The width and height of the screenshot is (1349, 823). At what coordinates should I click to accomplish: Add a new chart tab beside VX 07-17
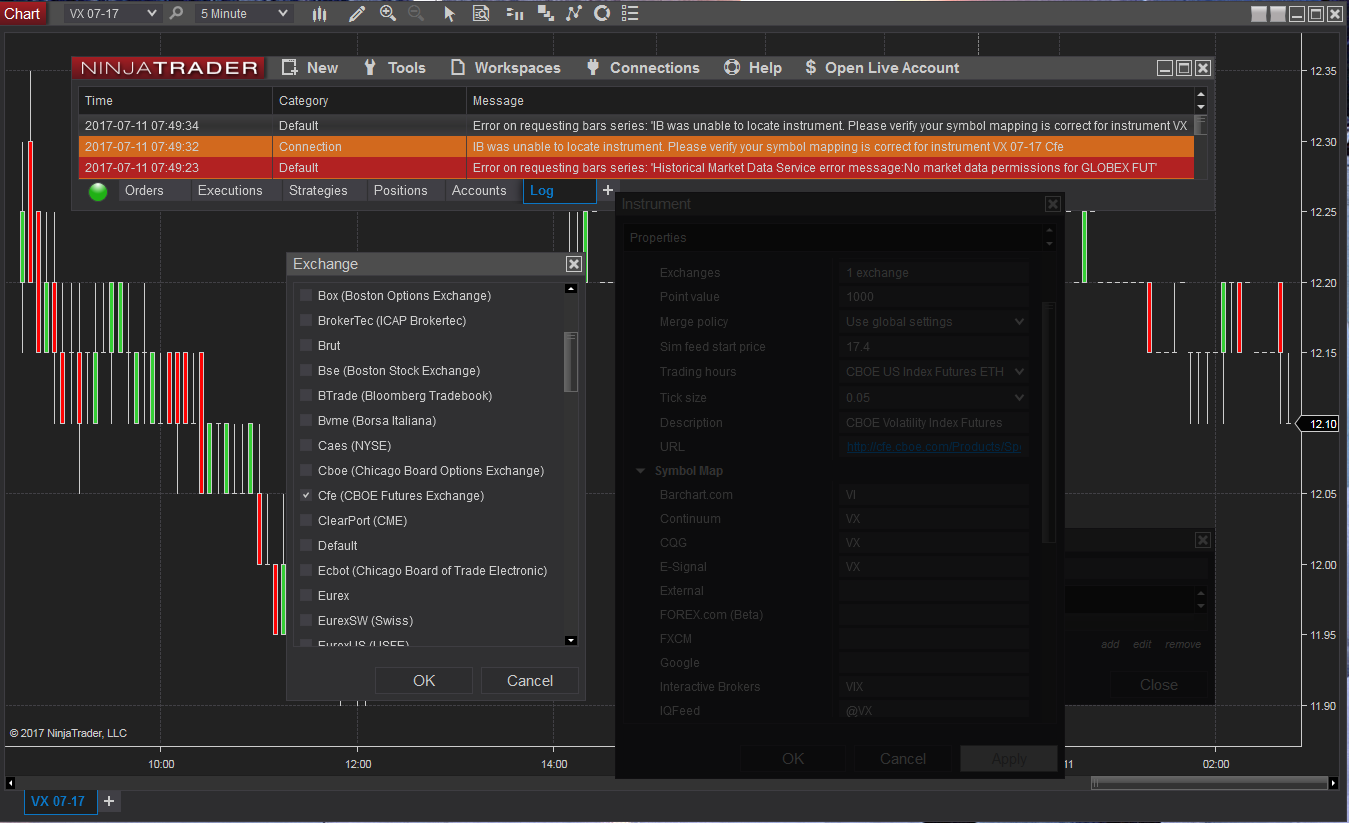(x=109, y=801)
